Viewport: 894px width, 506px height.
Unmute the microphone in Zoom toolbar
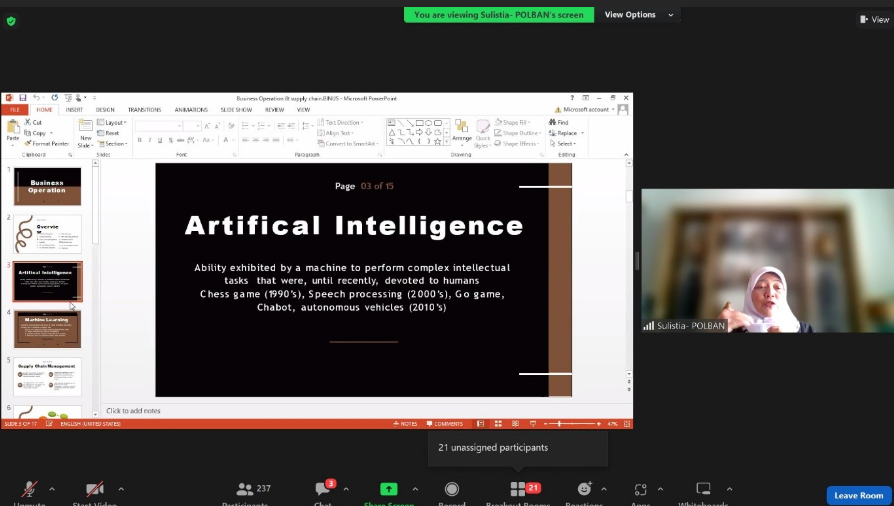coord(30,489)
